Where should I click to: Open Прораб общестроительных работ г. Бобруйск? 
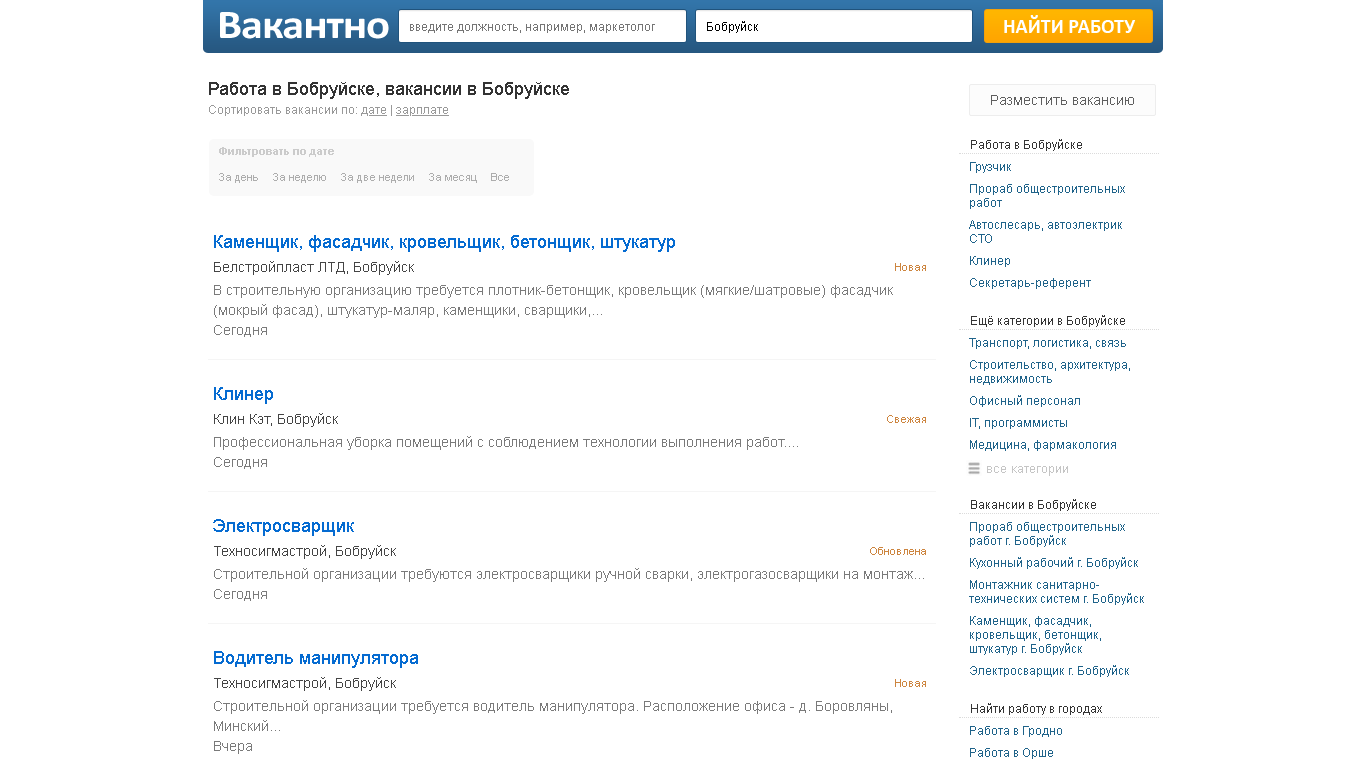tap(1047, 534)
